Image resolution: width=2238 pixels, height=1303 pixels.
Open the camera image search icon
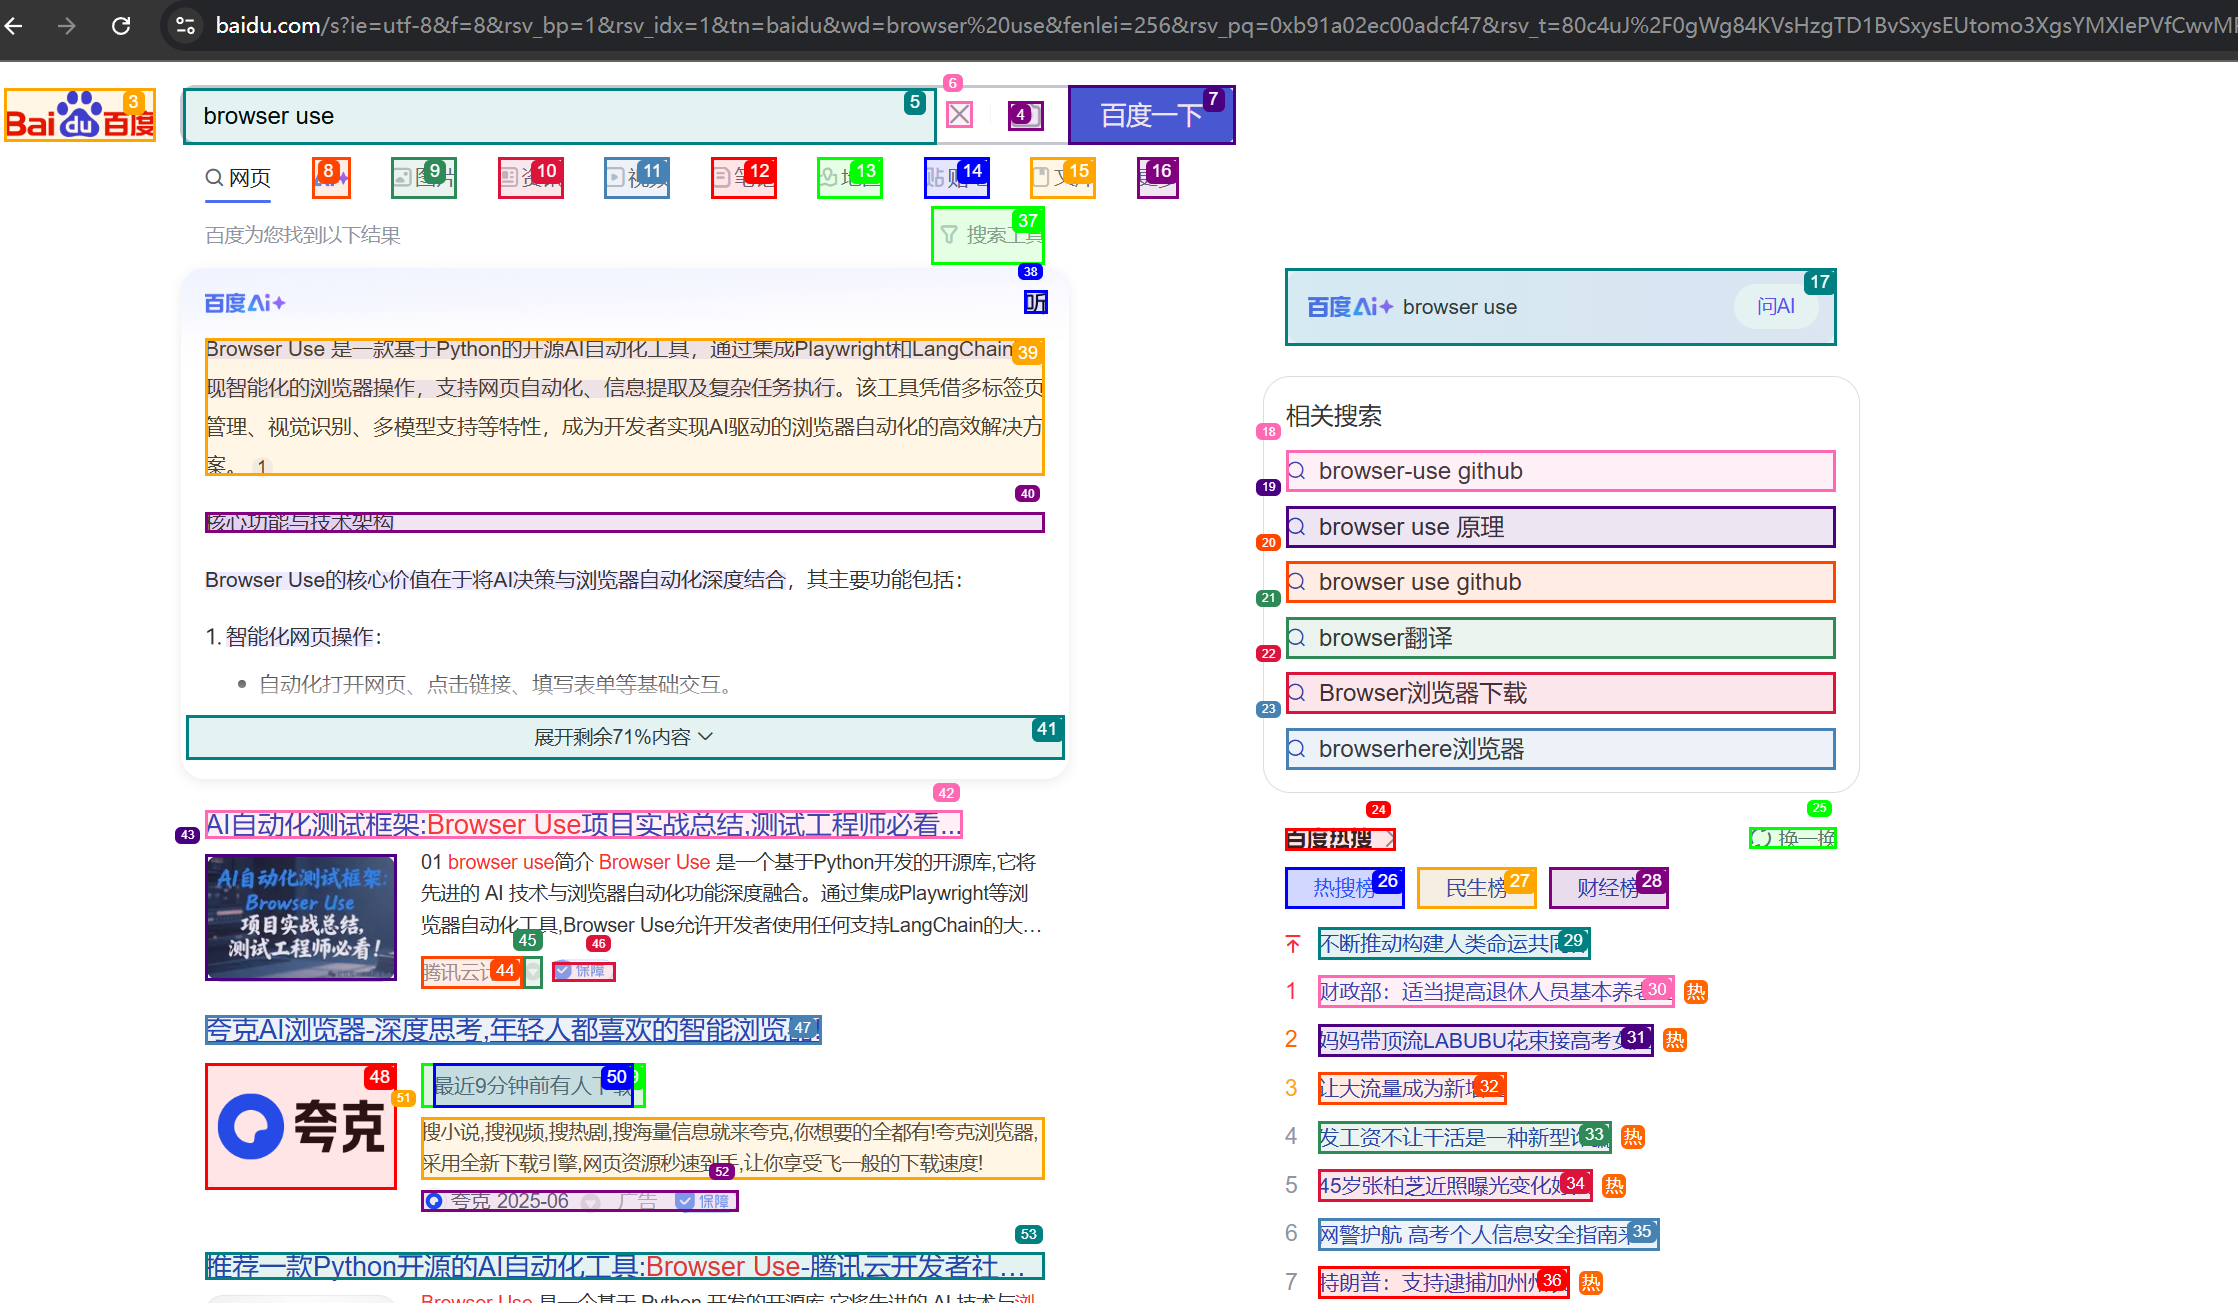point(1025,115)
